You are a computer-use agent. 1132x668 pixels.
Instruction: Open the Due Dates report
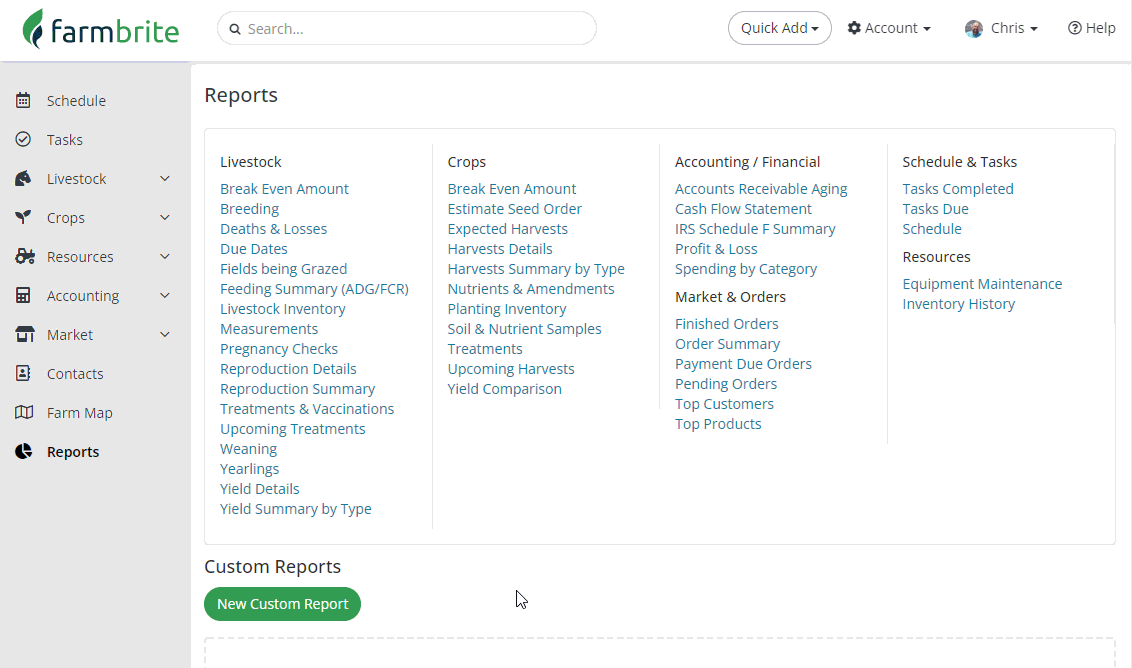coord(253,248)
